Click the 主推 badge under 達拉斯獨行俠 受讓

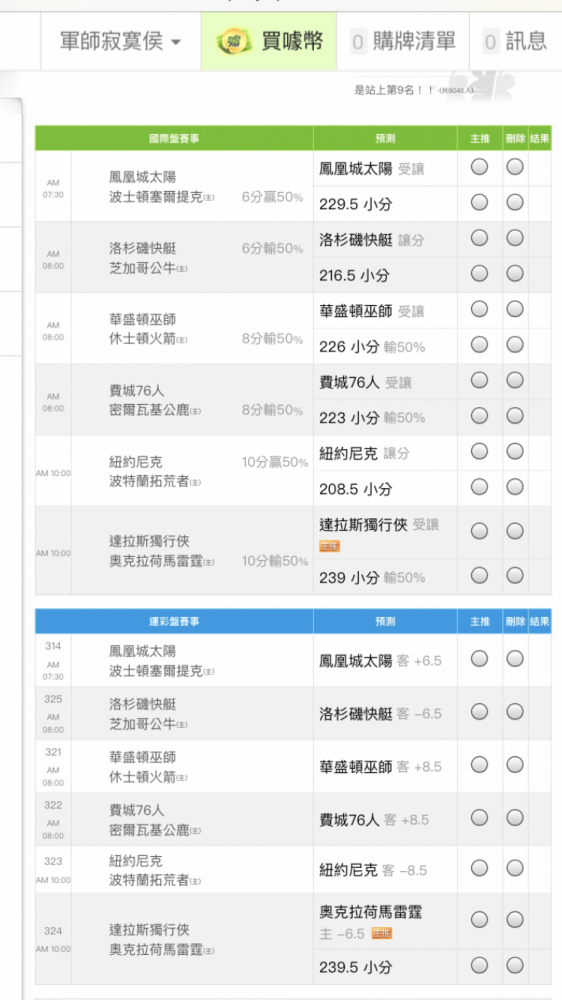point(330,546)
